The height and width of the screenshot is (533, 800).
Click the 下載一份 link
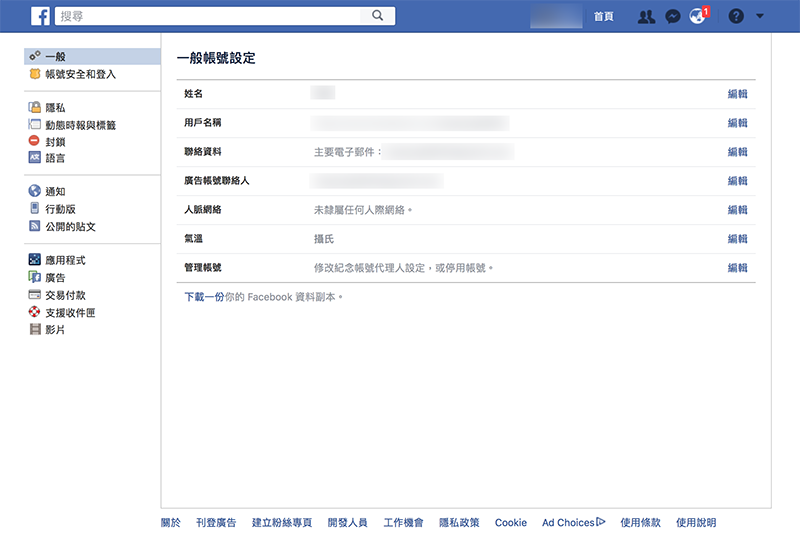[204, 297]
